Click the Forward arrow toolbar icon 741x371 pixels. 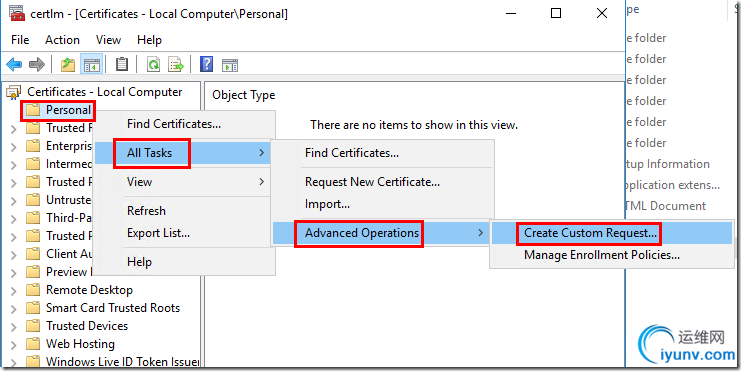point(37,64)
